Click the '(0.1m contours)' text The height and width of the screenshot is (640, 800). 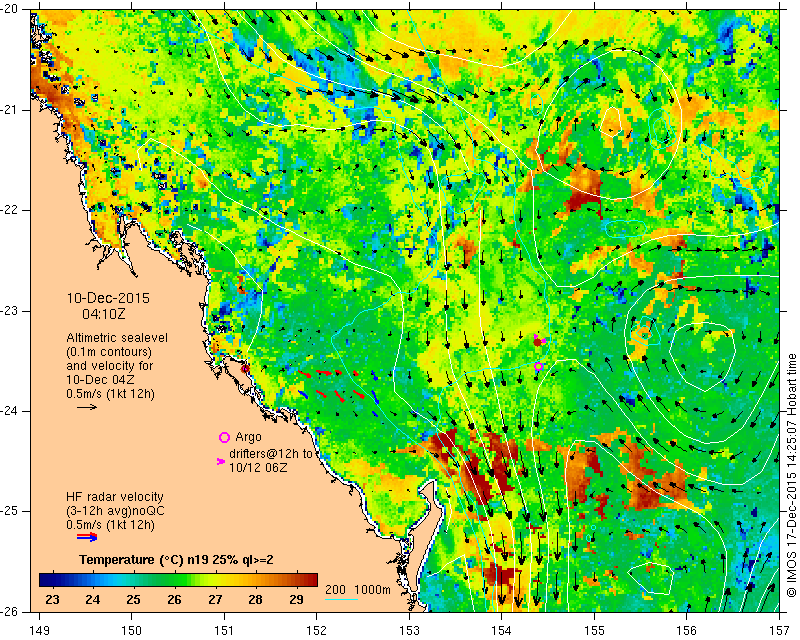[109, 352]
